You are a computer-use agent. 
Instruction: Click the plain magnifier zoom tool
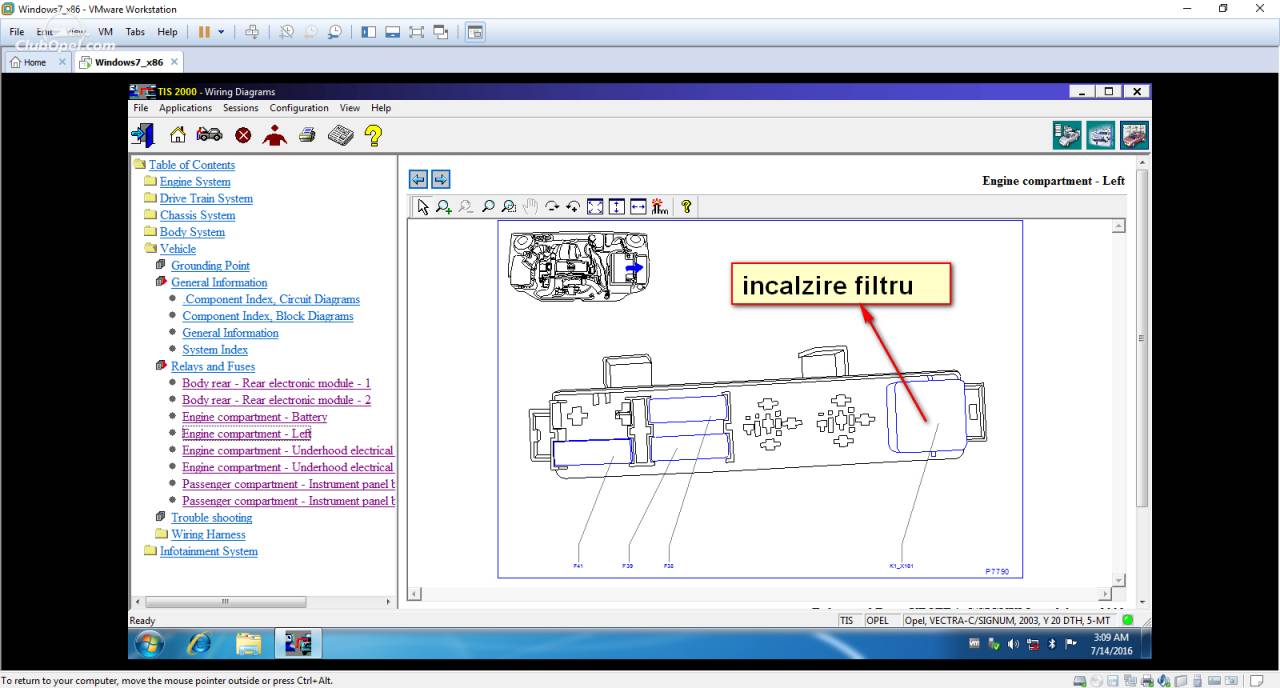(488, 207)
